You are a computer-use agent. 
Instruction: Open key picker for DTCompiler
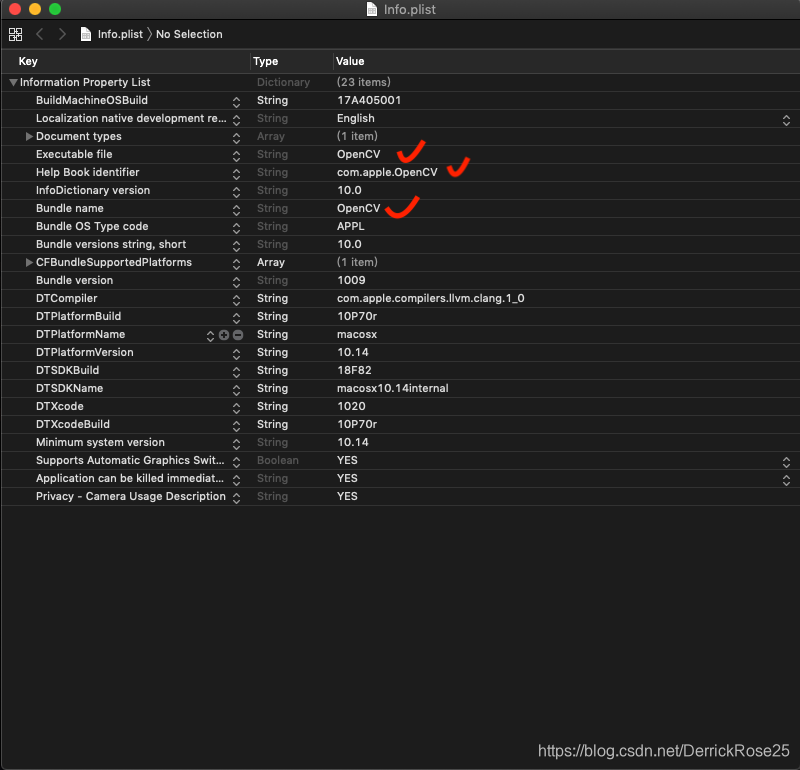pos(236,300)
